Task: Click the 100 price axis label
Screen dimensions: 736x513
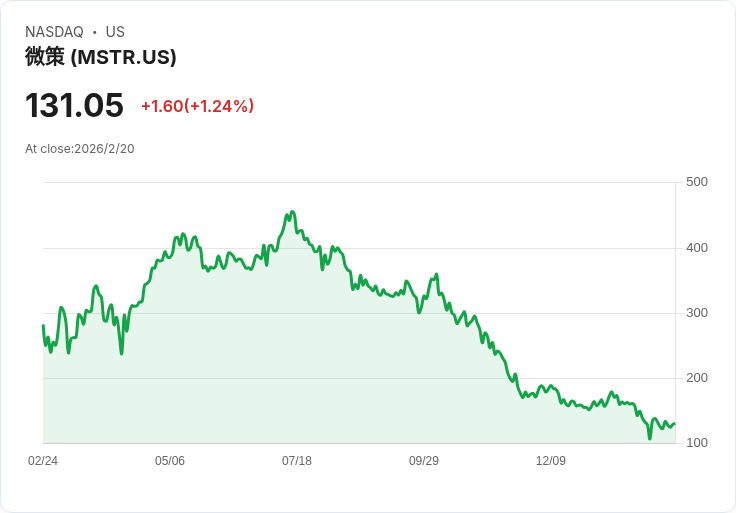Action: coord(697,443)
